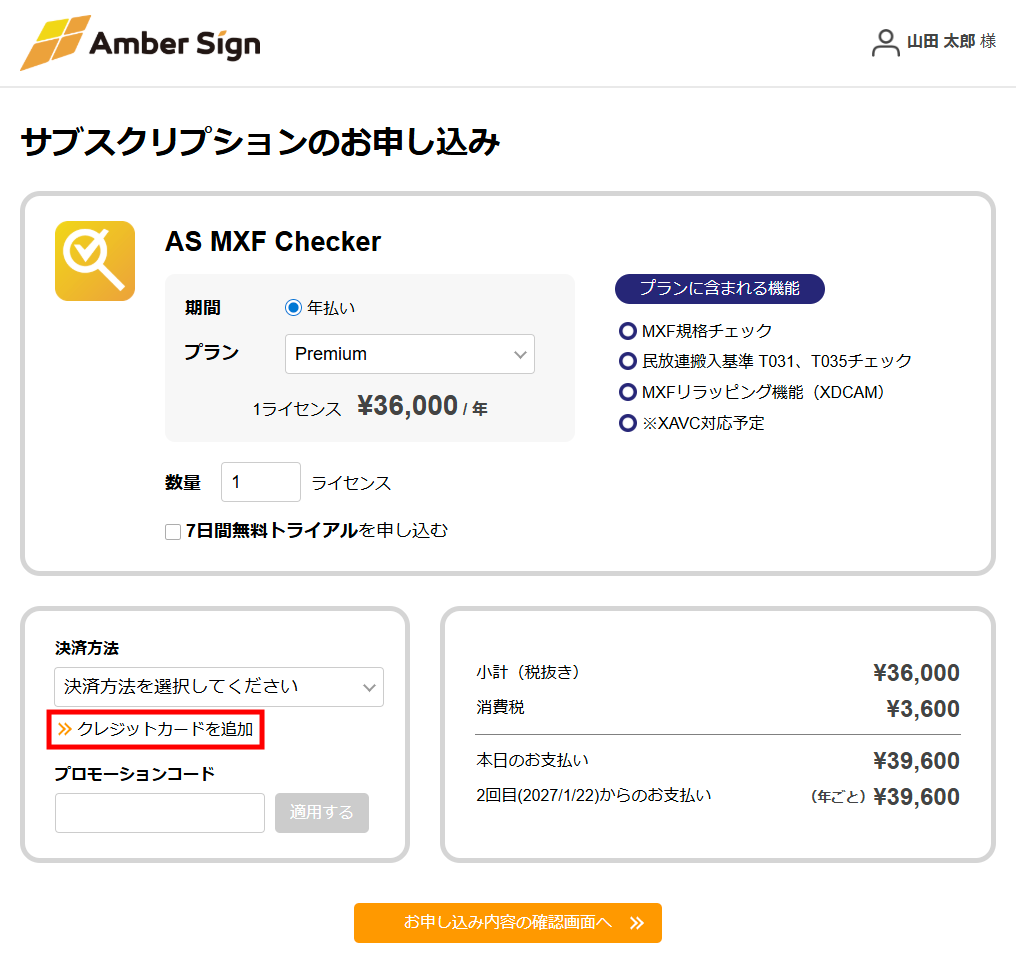Open the プラン dropdown showing Premium
The width and height of the screenshot is (1016, 972).
(x=409, y=354)
